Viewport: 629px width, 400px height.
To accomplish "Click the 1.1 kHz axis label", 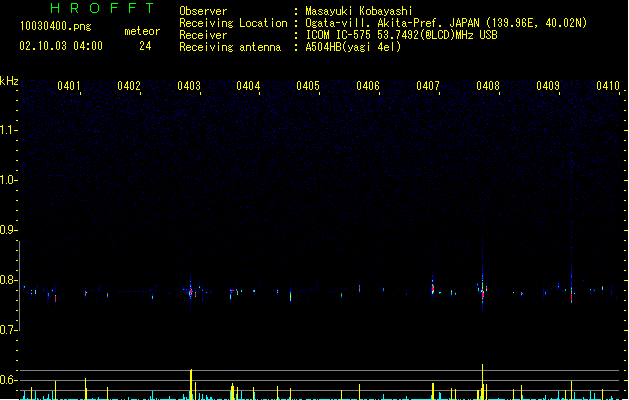I will click(x=8, y=130).
